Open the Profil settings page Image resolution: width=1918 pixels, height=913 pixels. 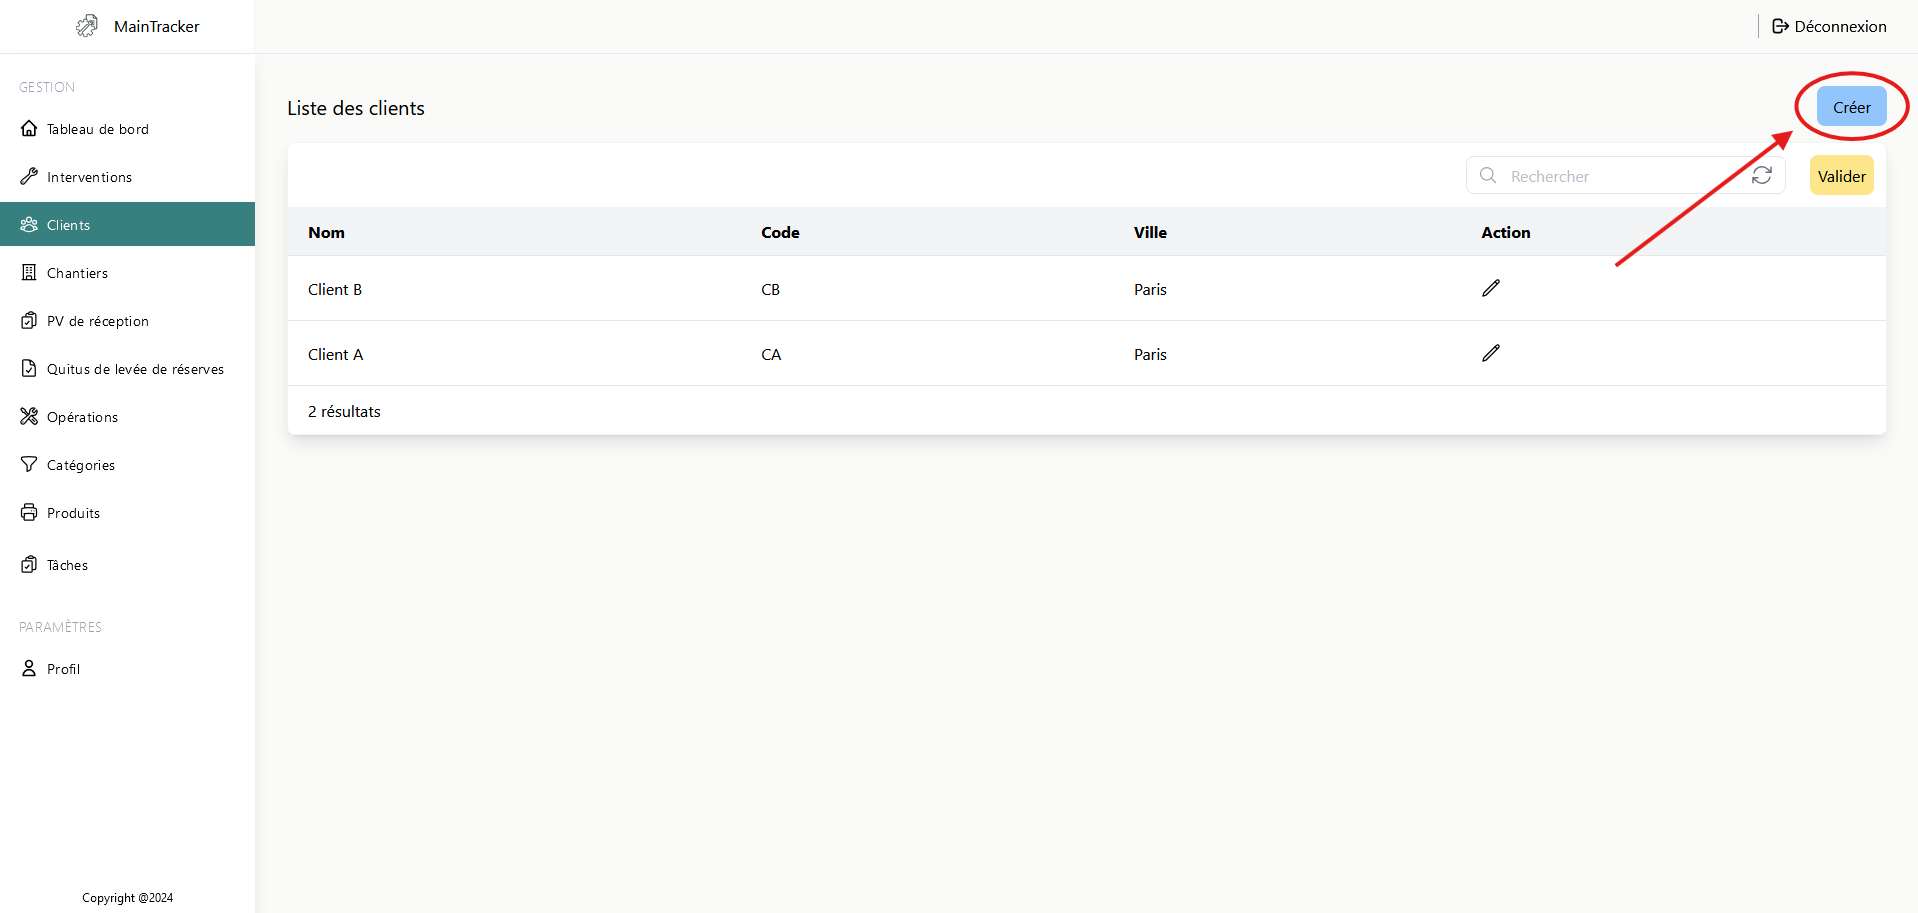pos(63,669)
